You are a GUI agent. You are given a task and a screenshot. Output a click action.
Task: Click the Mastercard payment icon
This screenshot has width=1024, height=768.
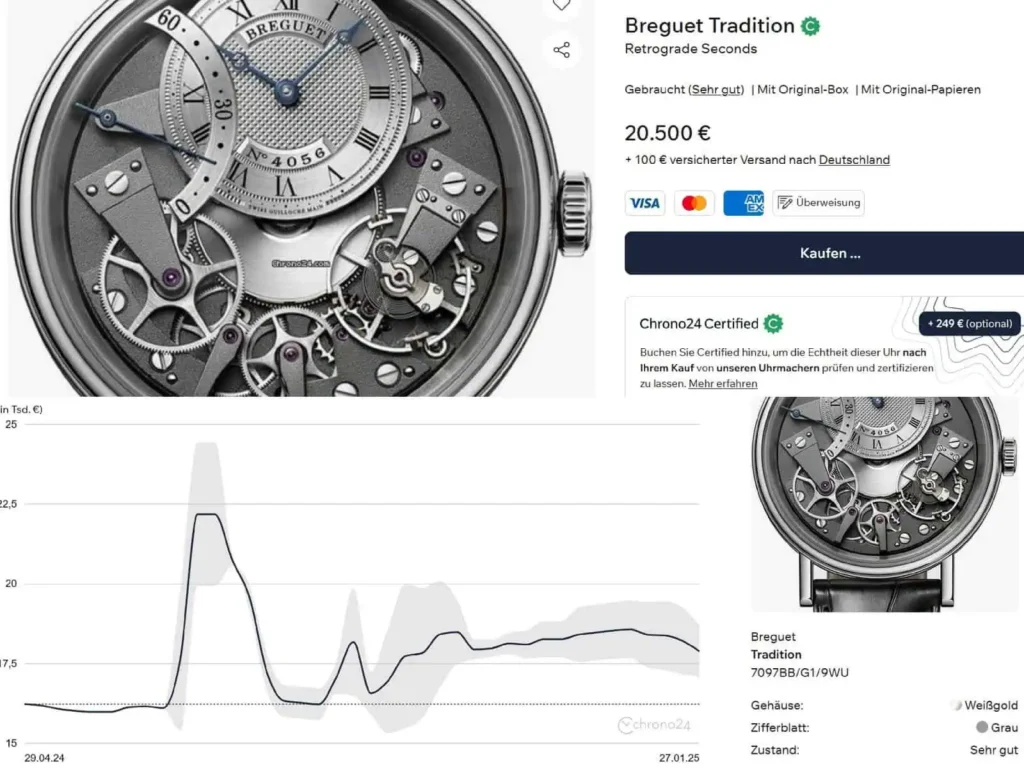click(x=694, y=203)
